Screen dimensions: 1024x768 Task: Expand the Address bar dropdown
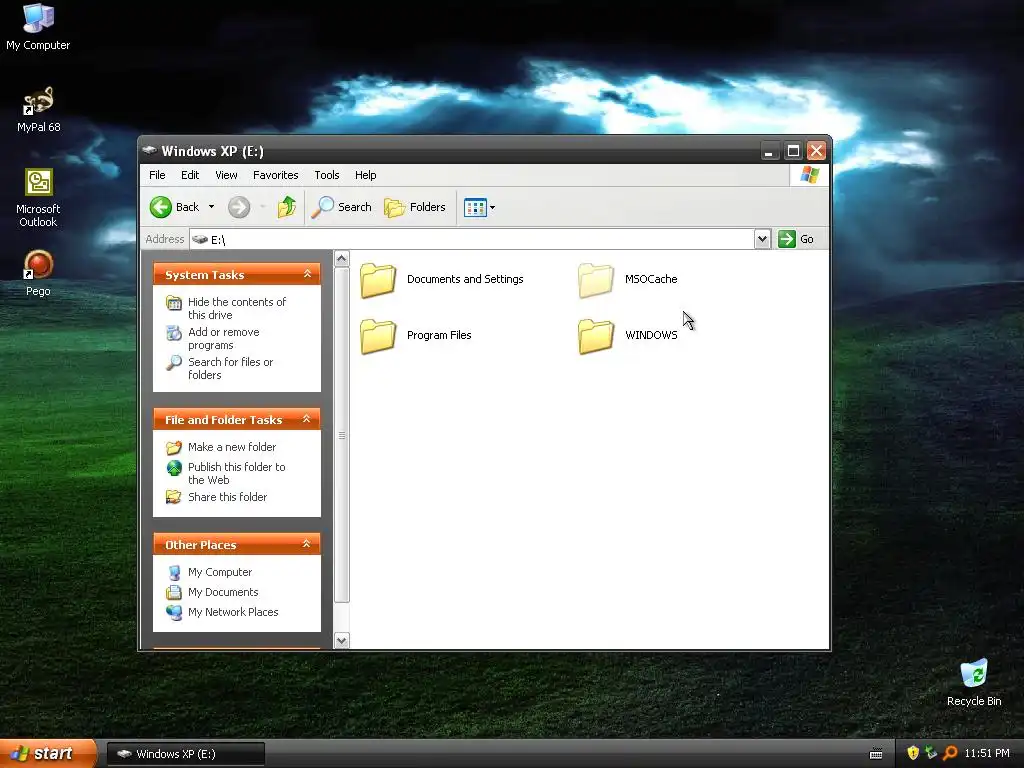pyautogui.click(x=762, y=239)
